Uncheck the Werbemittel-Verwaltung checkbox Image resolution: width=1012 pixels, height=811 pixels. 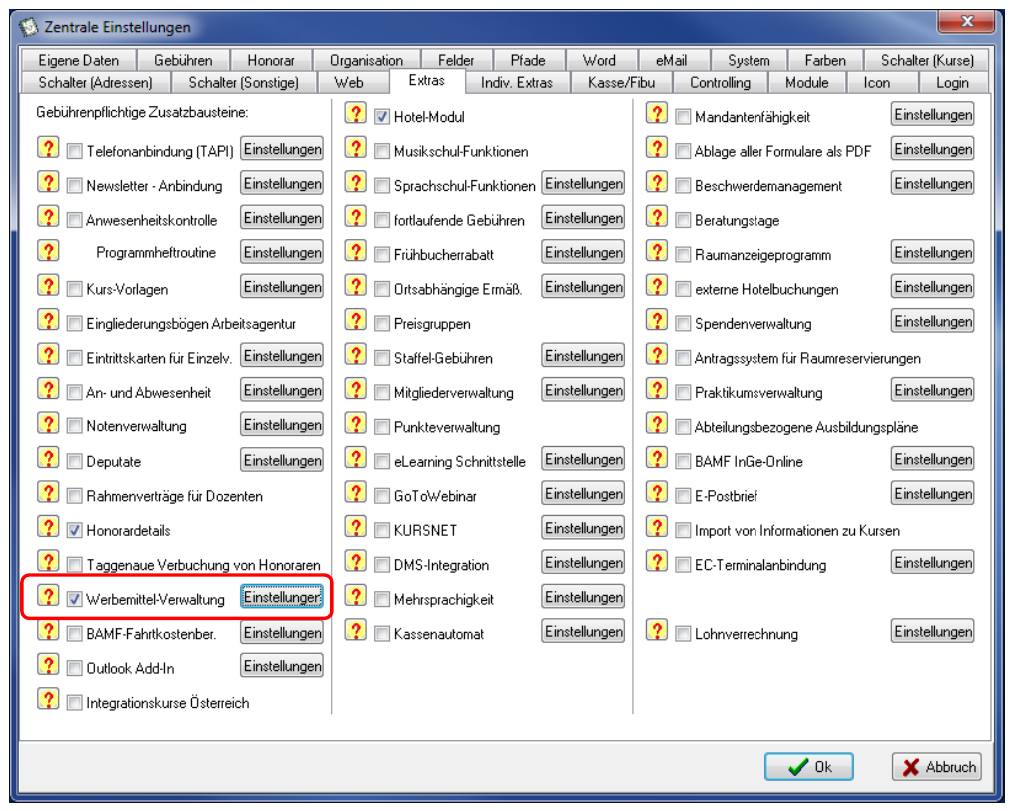point(75,600)
